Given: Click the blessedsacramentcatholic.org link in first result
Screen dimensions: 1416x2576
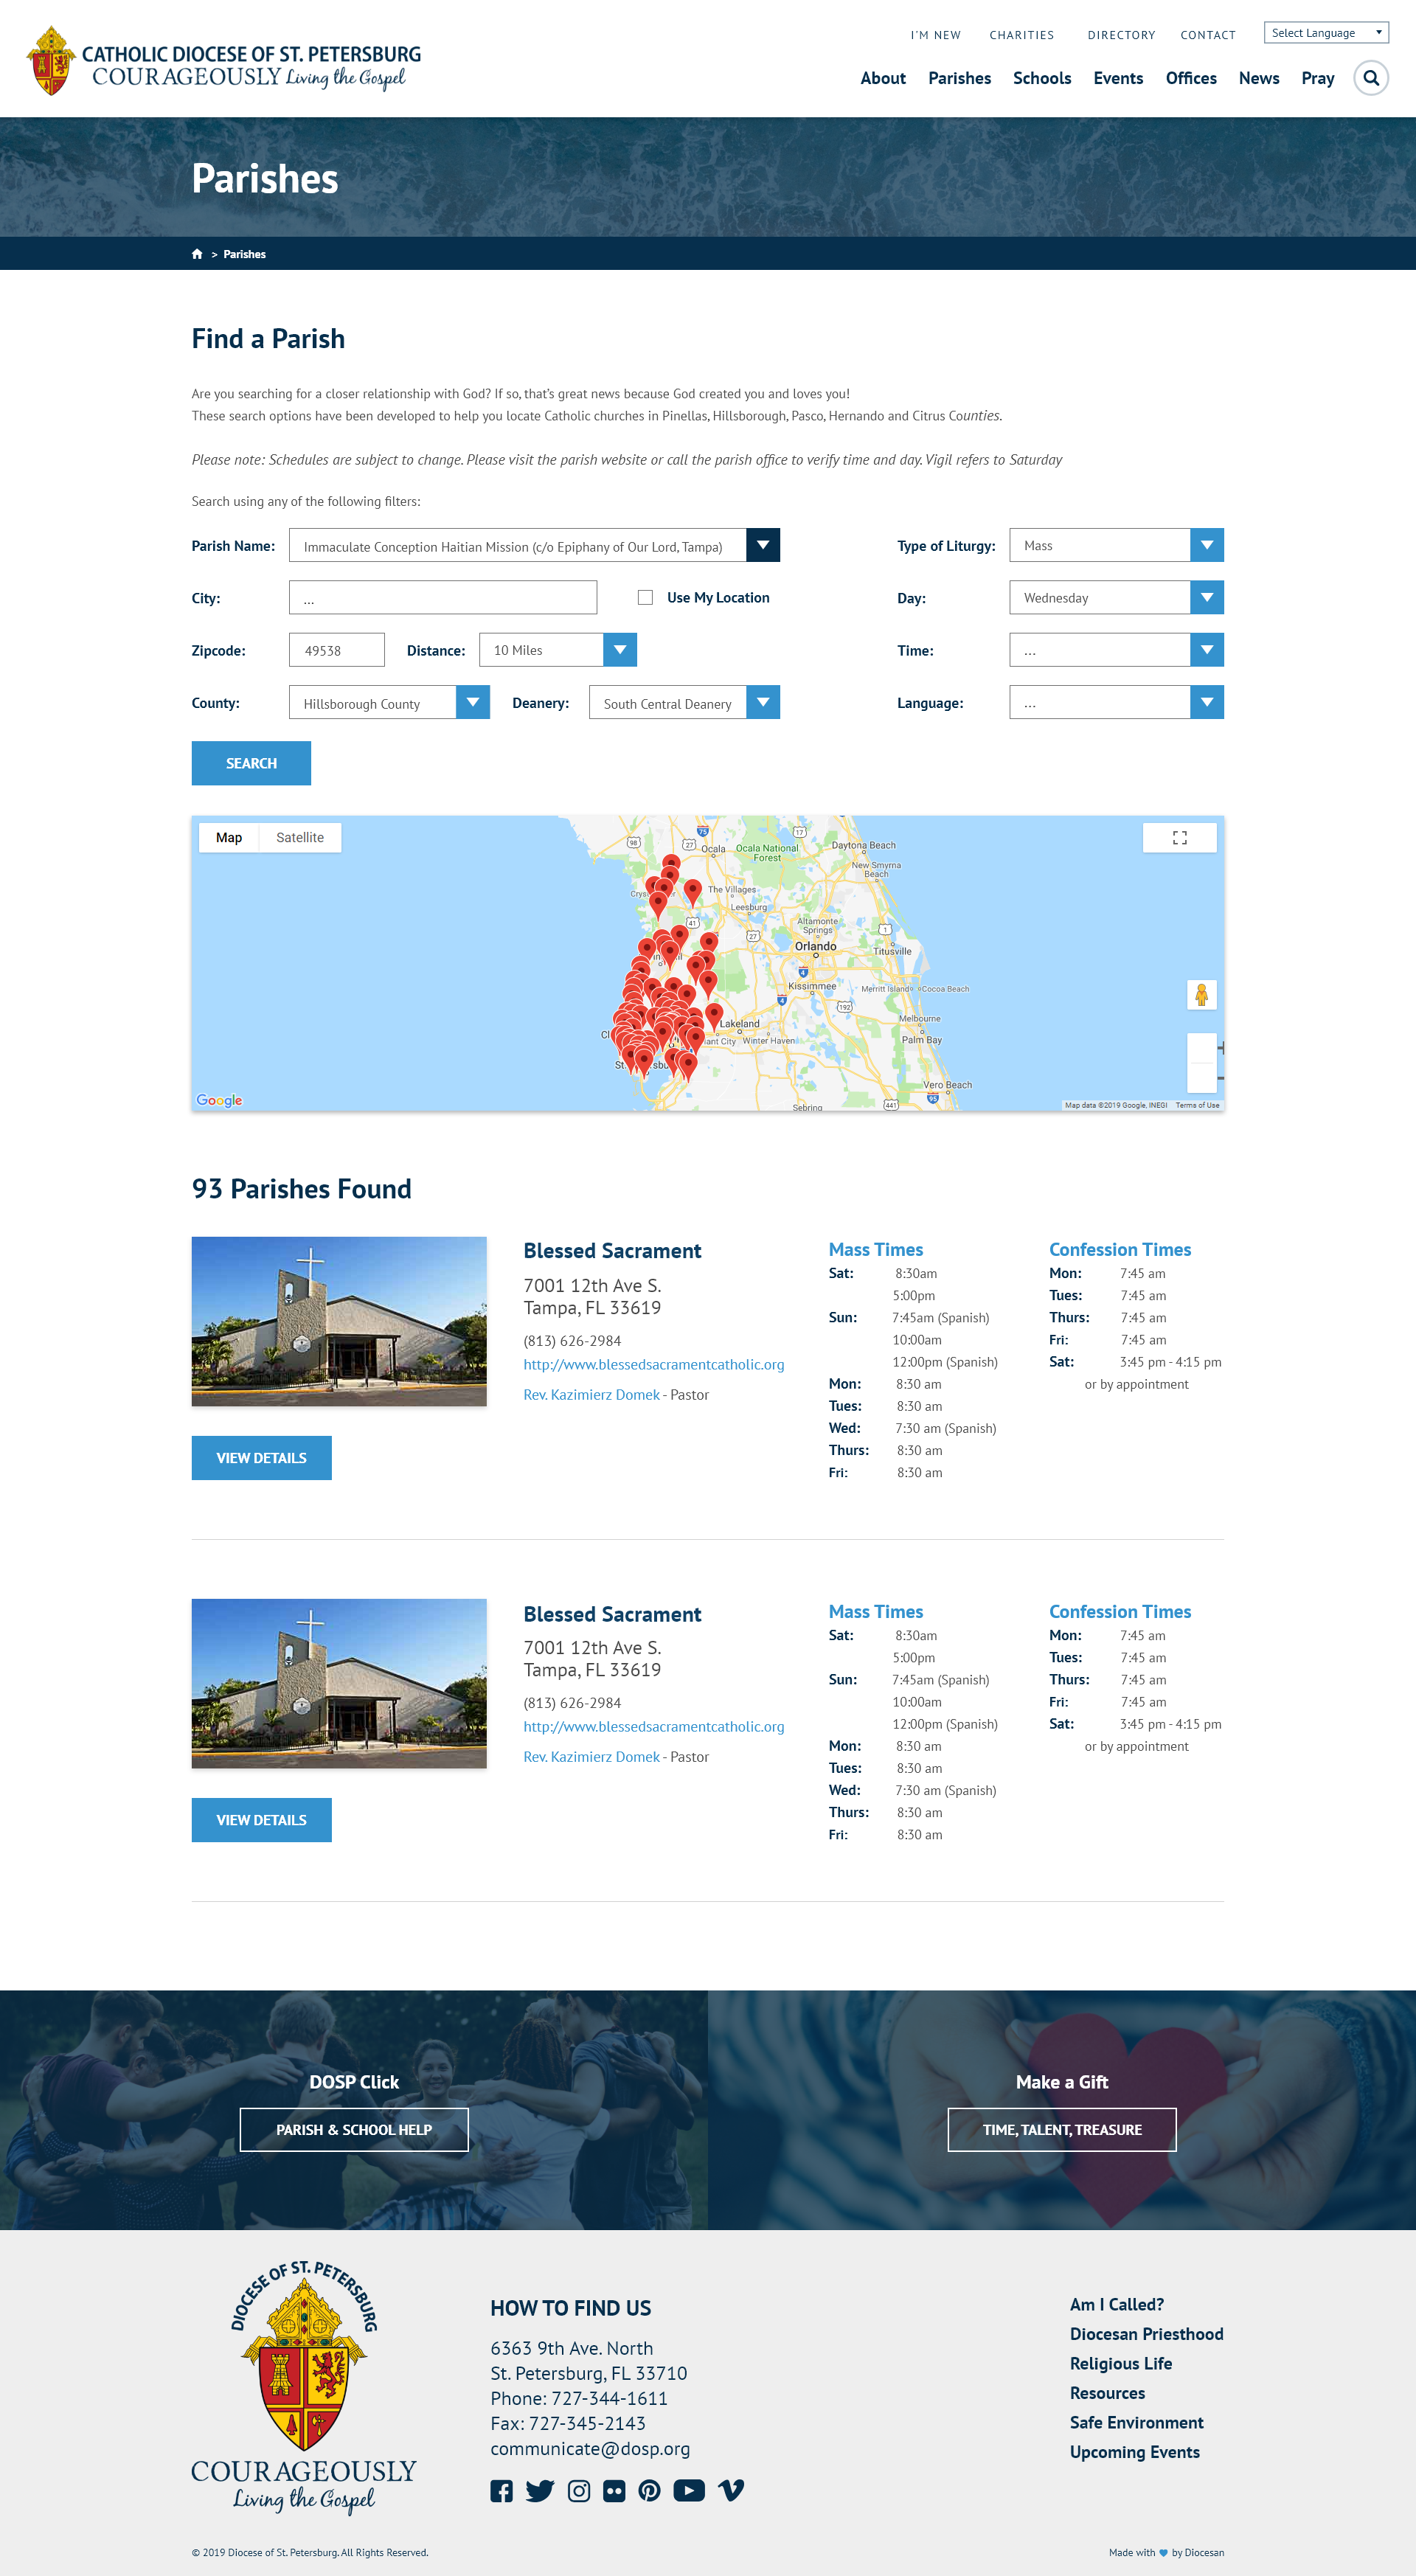Looking at the screenshot, I should [x=653, y=1365].
